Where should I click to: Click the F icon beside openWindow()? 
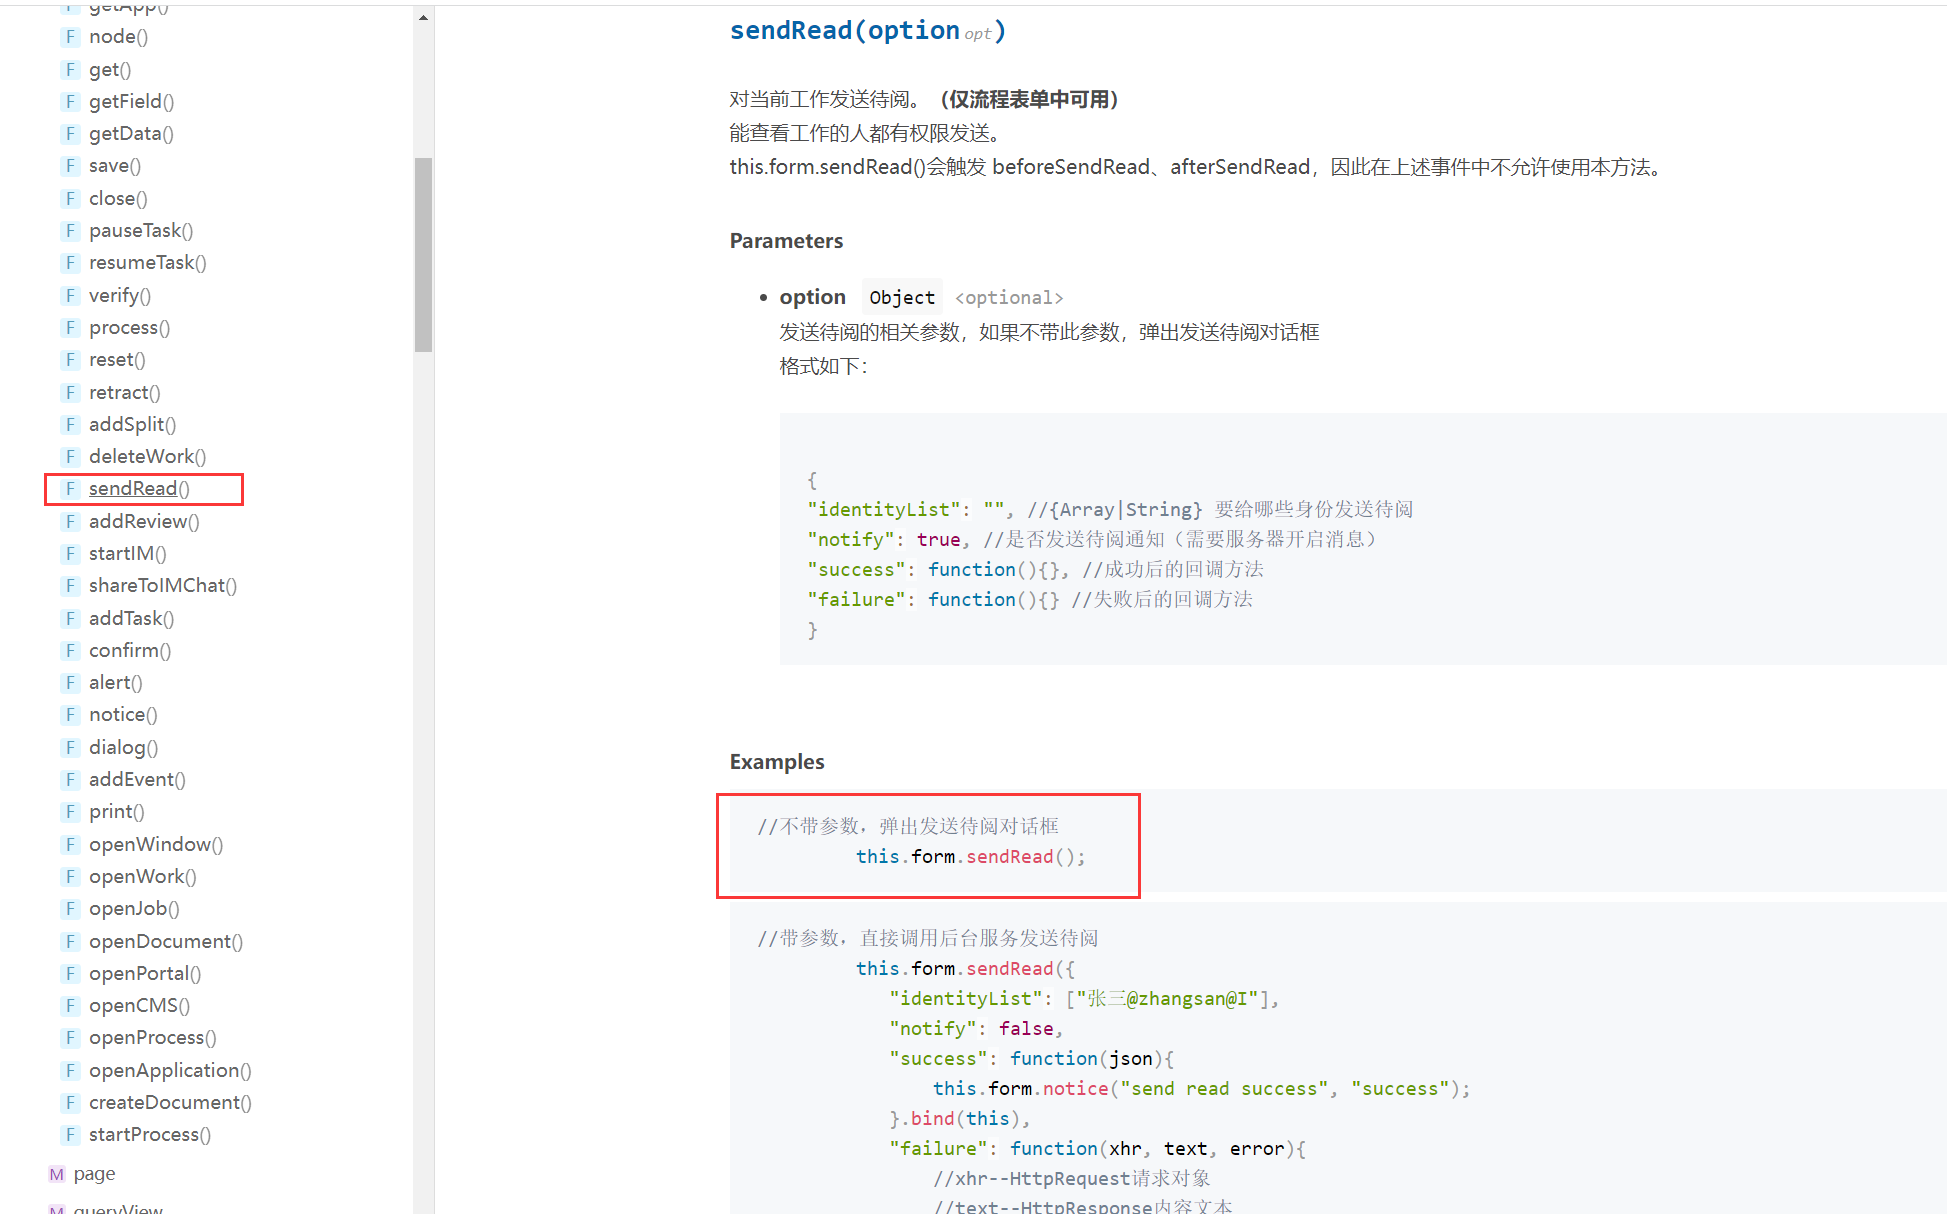pyautogui.click(x=70, y=845)
